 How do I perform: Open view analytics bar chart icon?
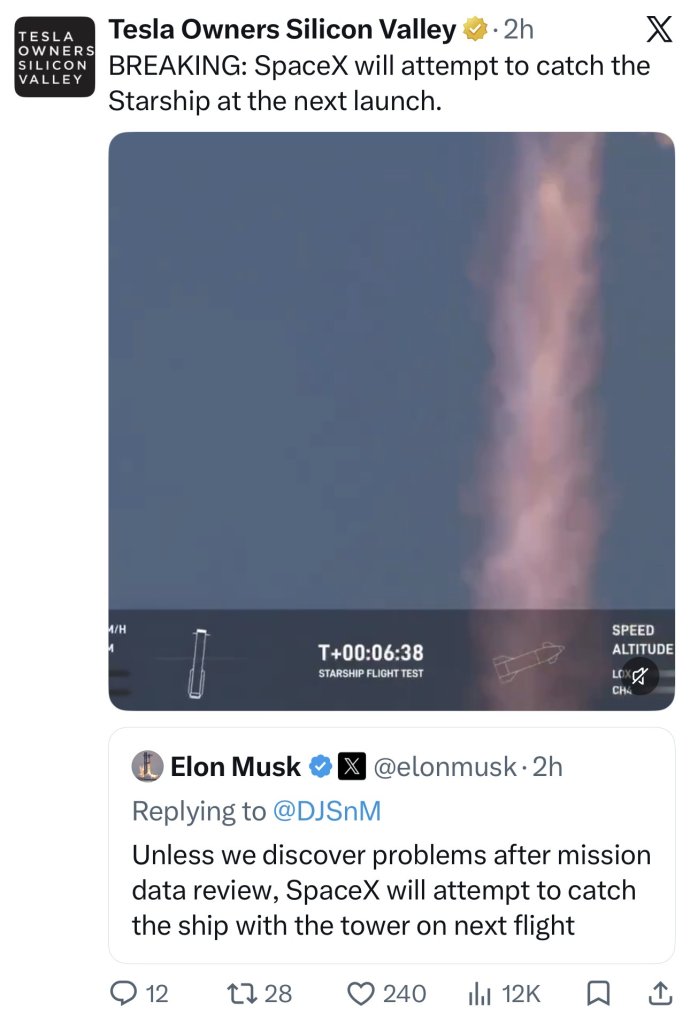click(479, 994)
